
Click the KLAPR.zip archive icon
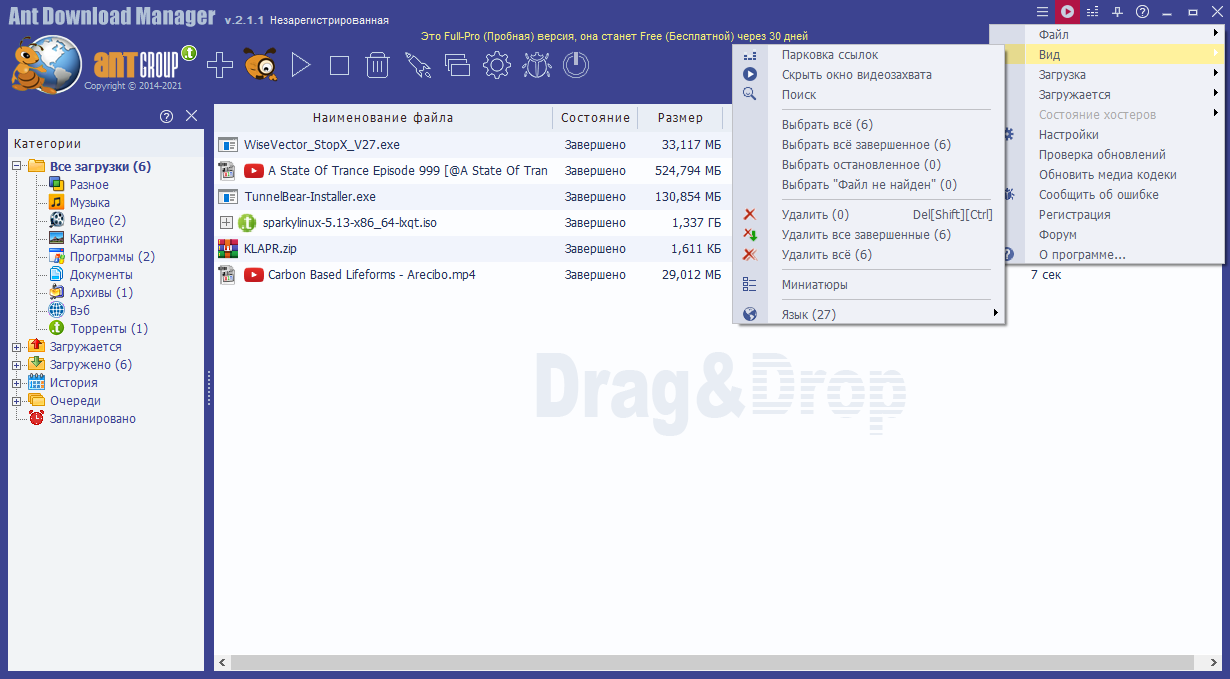227,248
